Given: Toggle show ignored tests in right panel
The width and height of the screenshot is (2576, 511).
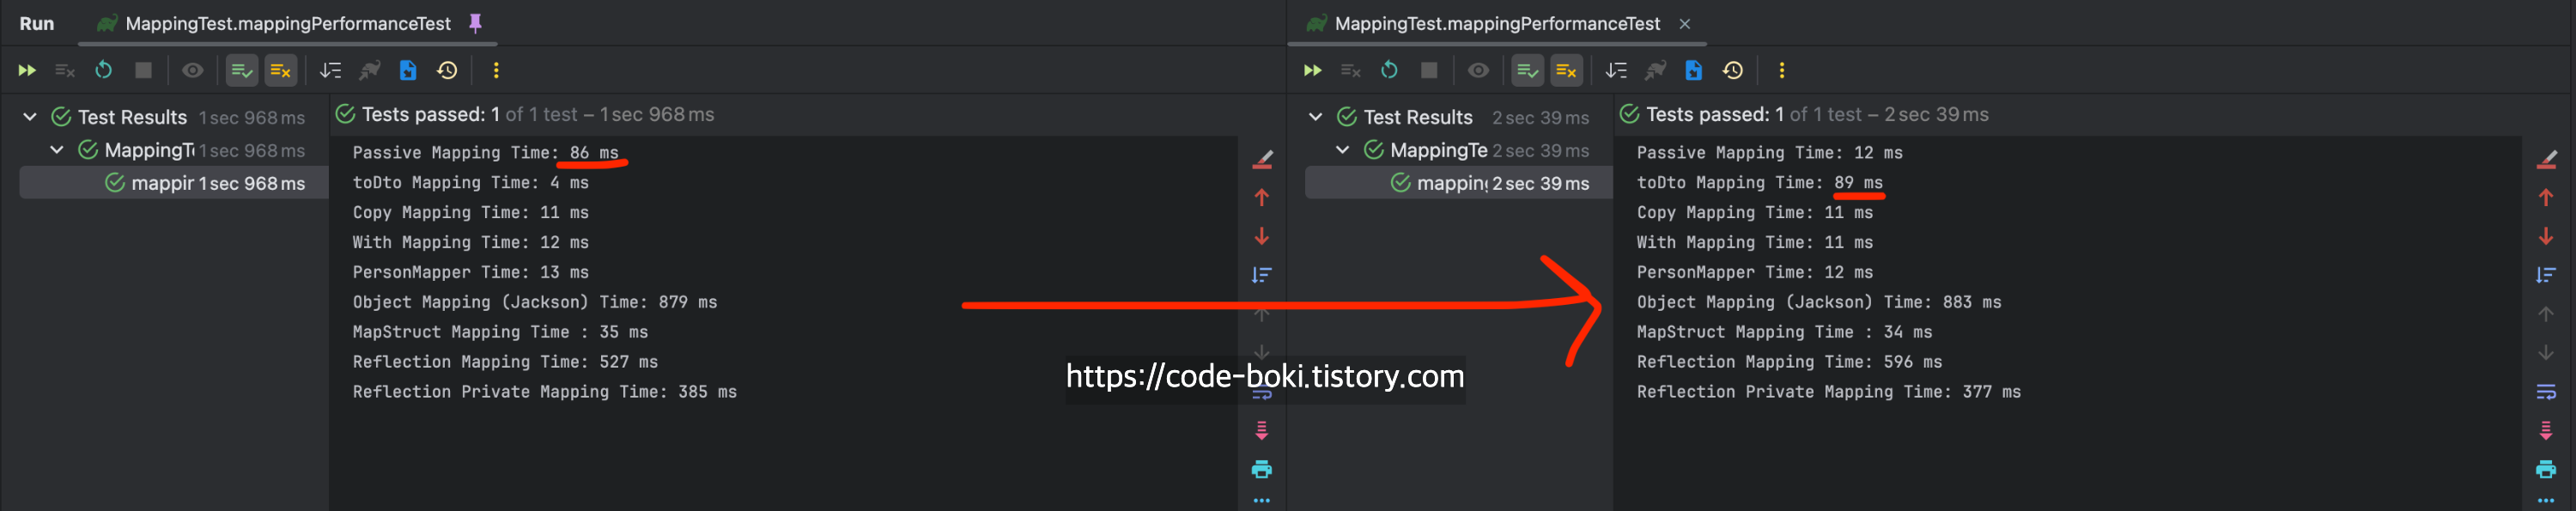Looking at the screenshot, I should pos(1566,70).
